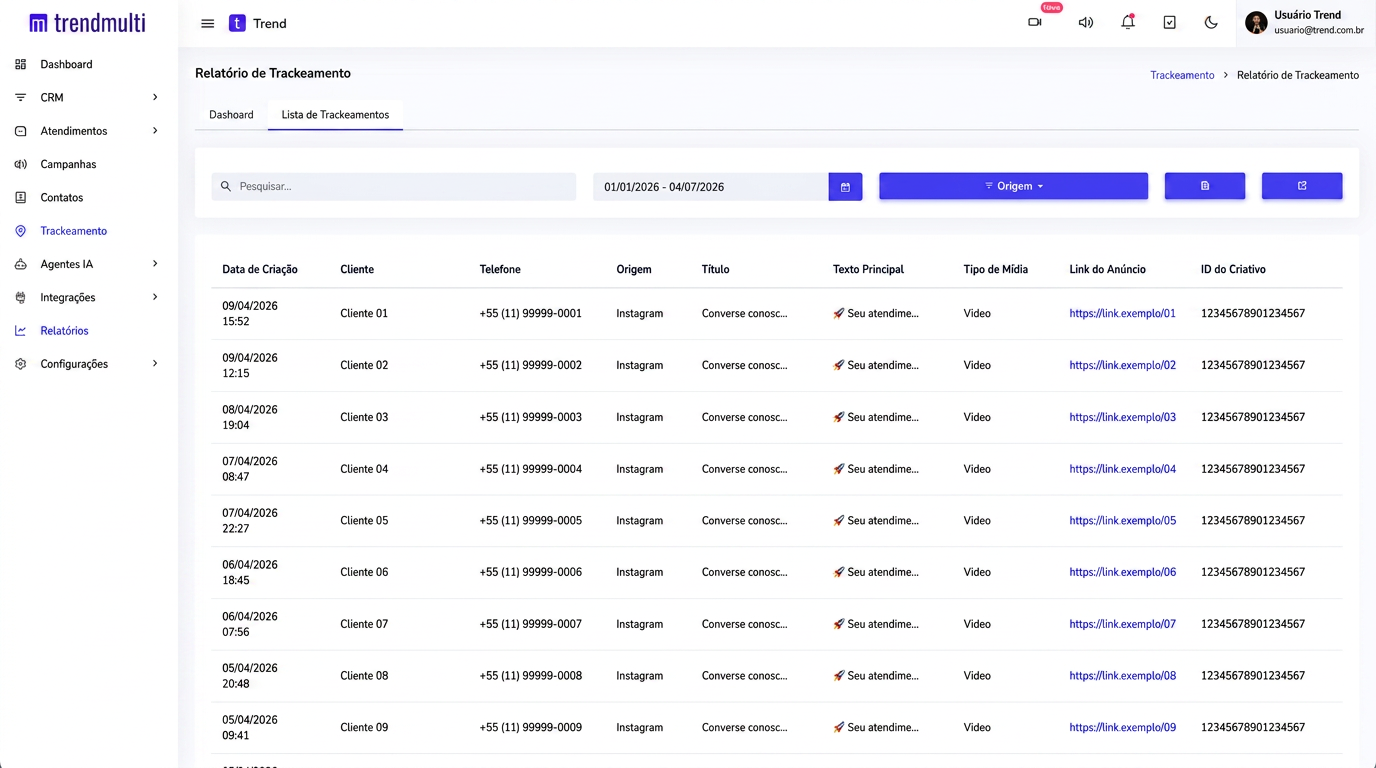Click the Texto Principal column header
Viewport: 1376px width, 768px height.
pos(868,269)
